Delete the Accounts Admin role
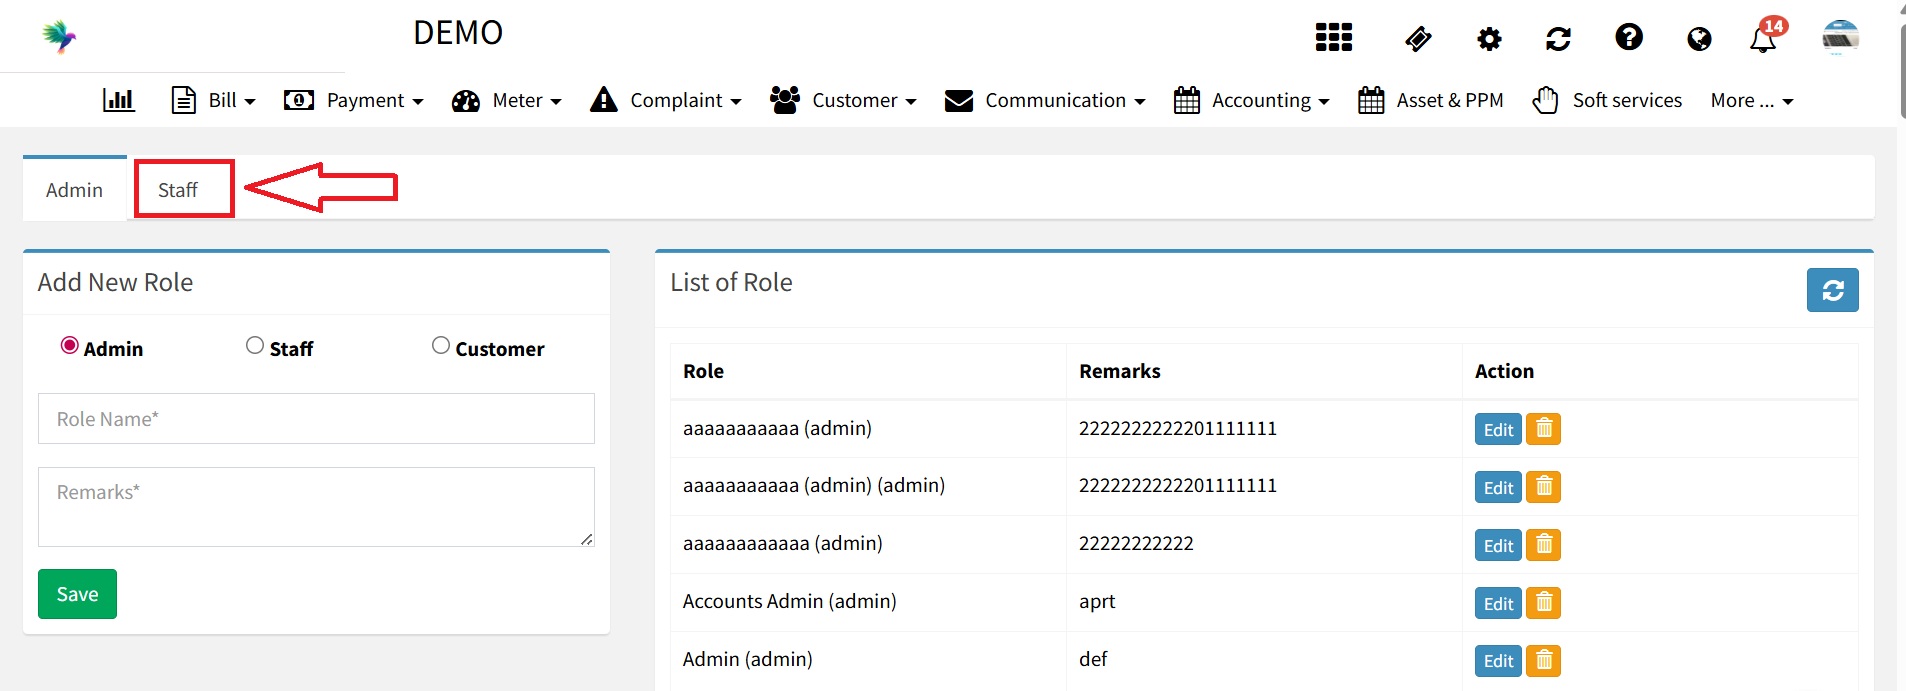1906x691 pixels. [x=1543, y=603]
